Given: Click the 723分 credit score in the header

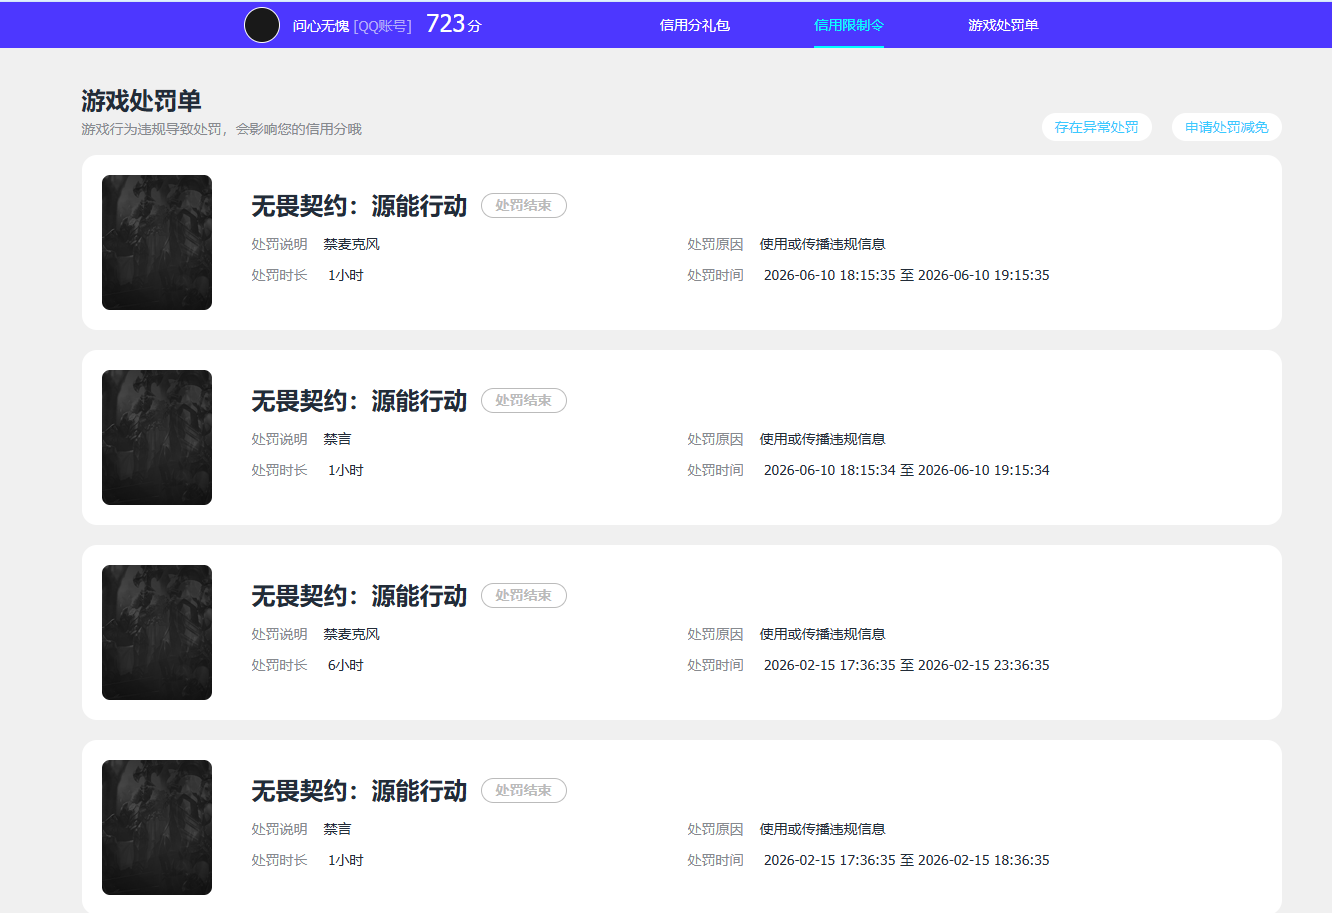Looking at the screenshot, I should 454,24.
